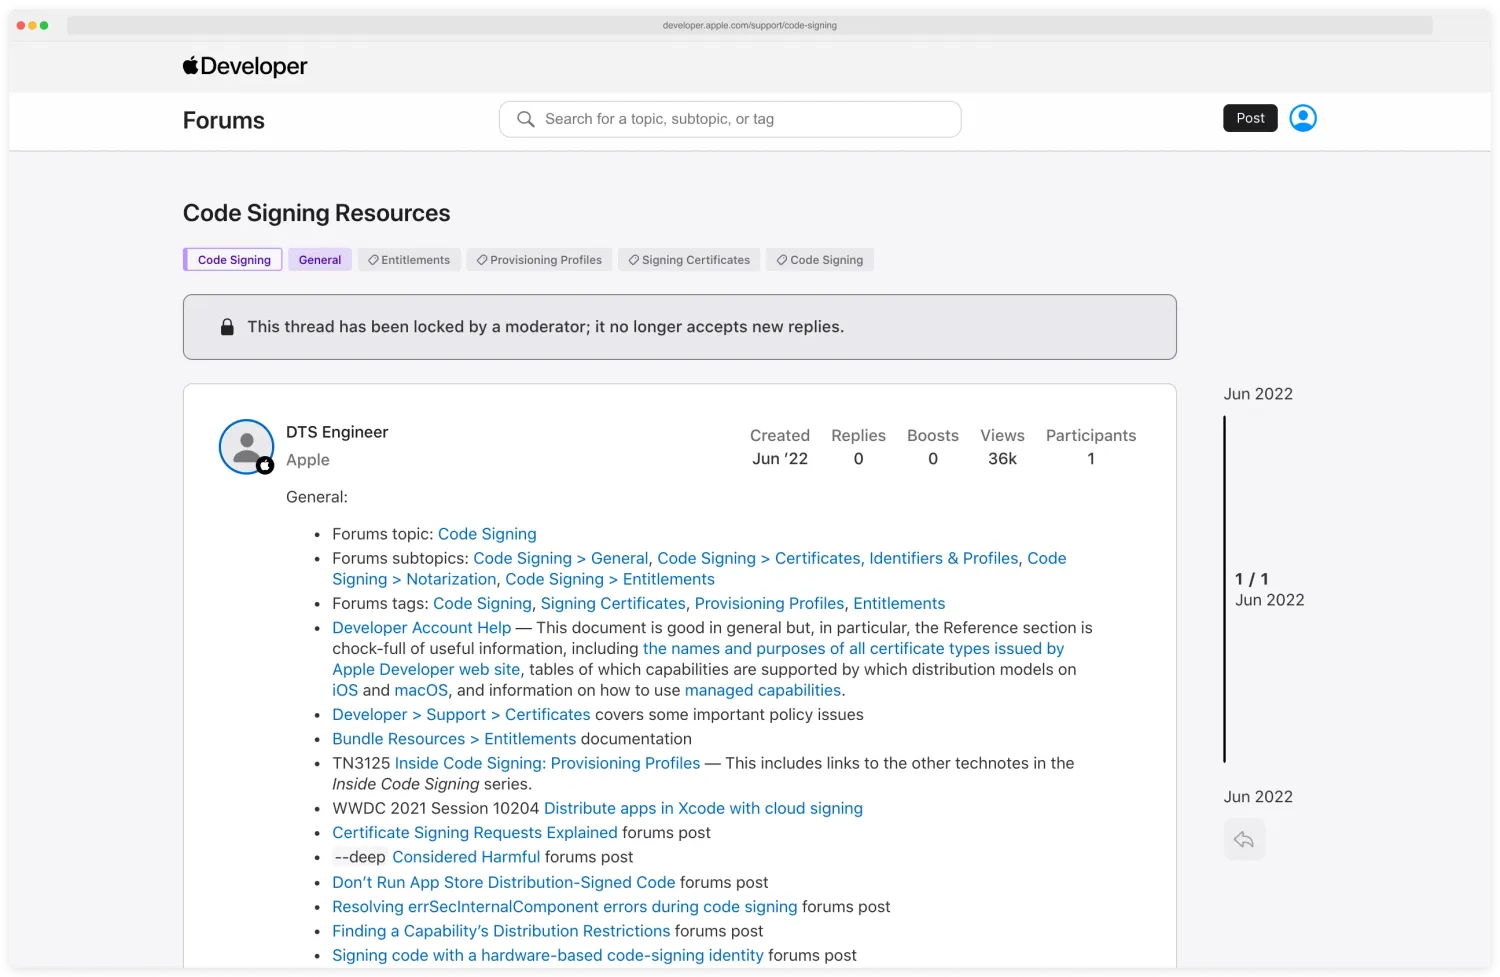Open the Forums heading link

point(224,121)
